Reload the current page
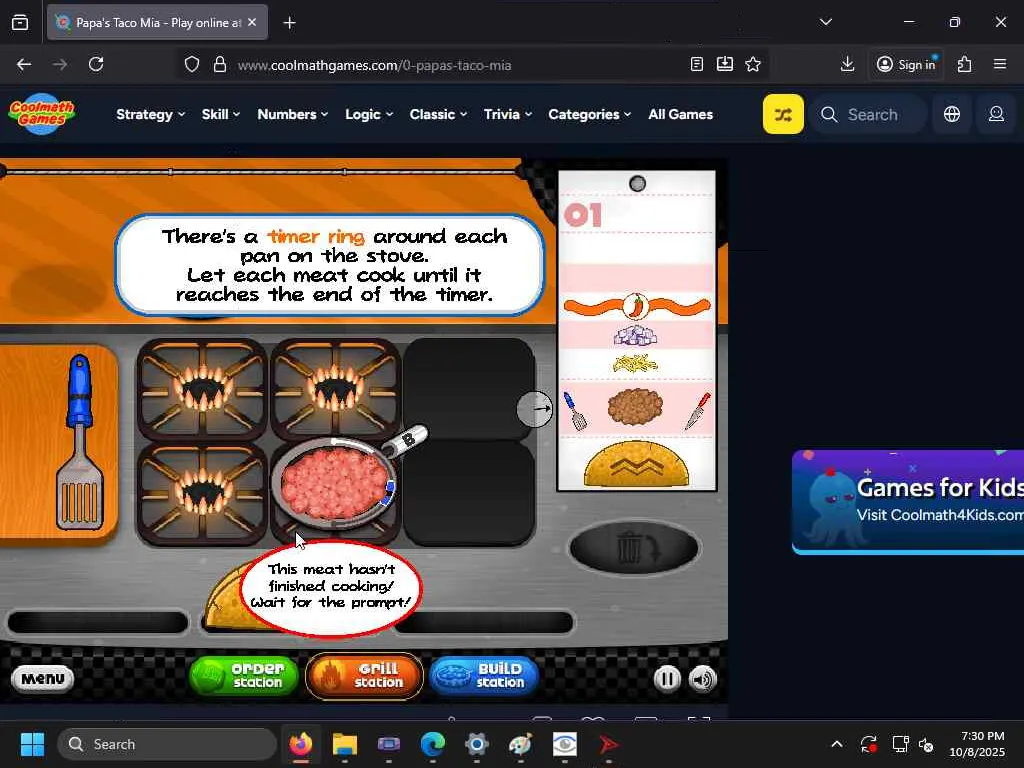This screenshot has height=768, width=1024. pyautogui.click(x=96, y=64)
